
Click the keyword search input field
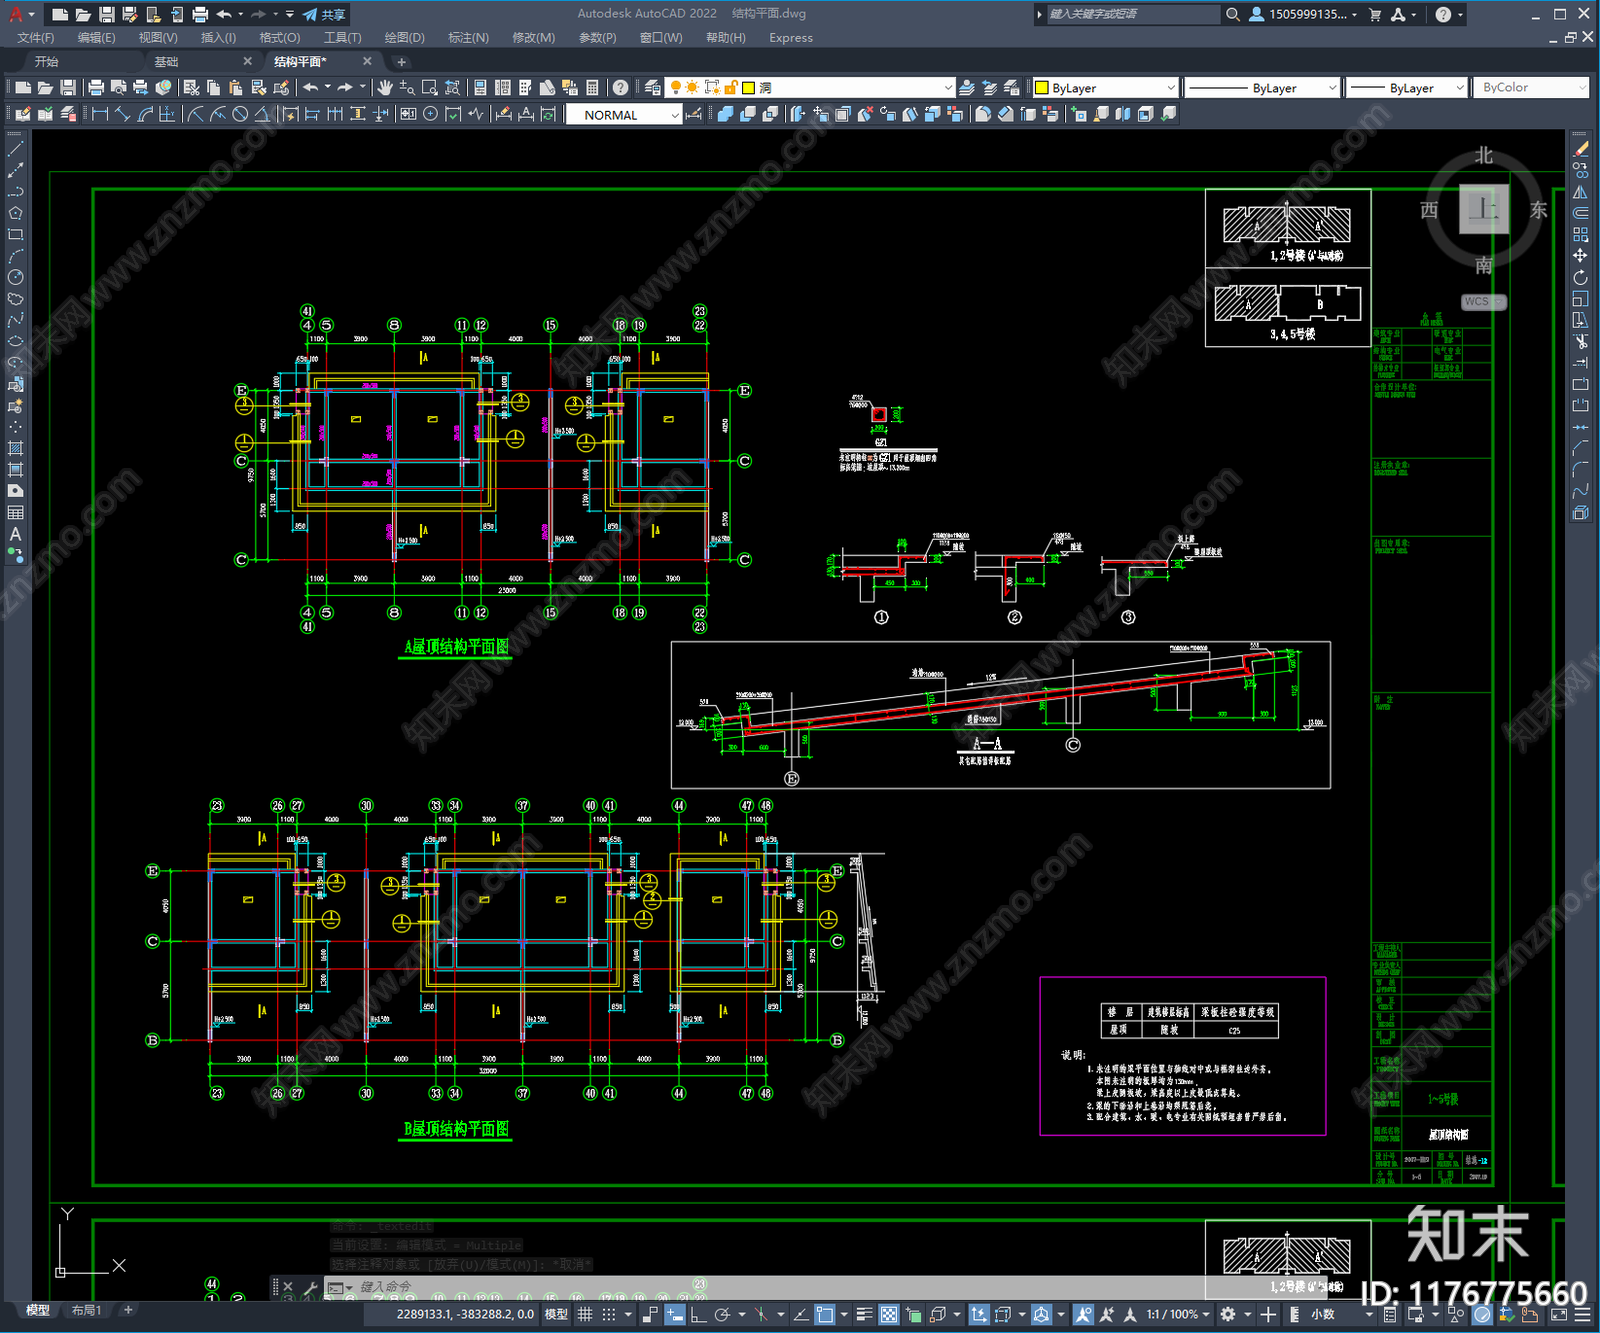point(1132,14)
